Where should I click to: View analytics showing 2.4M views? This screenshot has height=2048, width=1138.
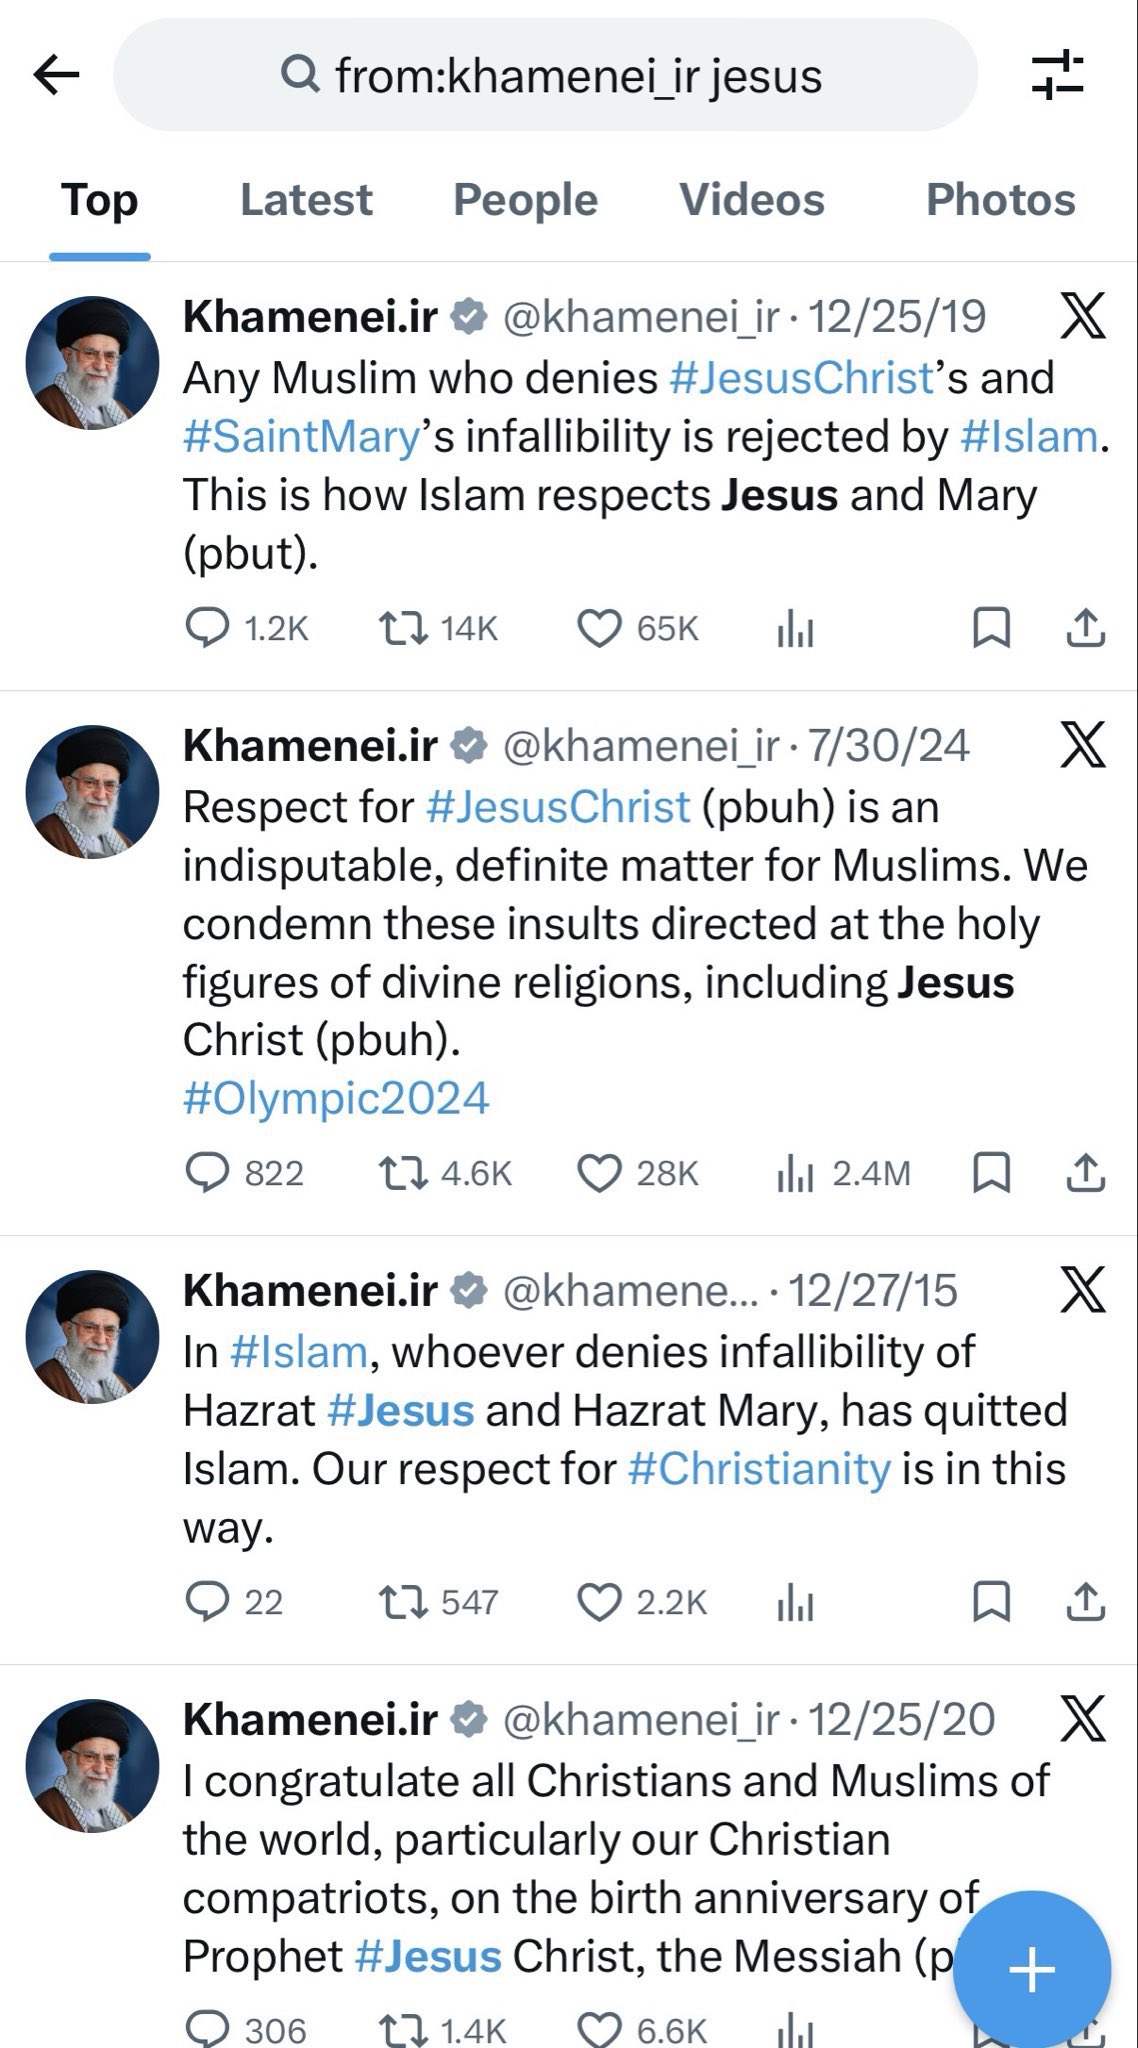click(x=796, y=1173)
